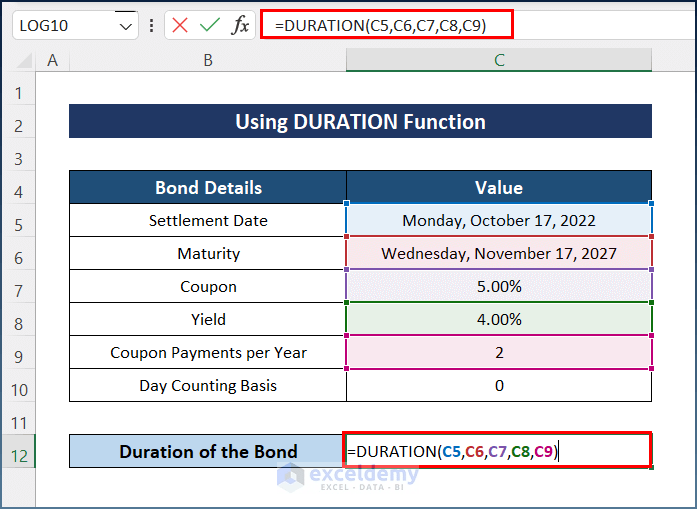This screenshot has height=509, width=697.
Task: Click the Day Counting Basis value 0 cell
Action: (499, 385)
